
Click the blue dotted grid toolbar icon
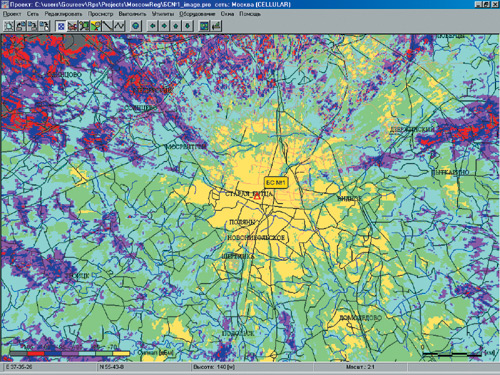(61, 26)
